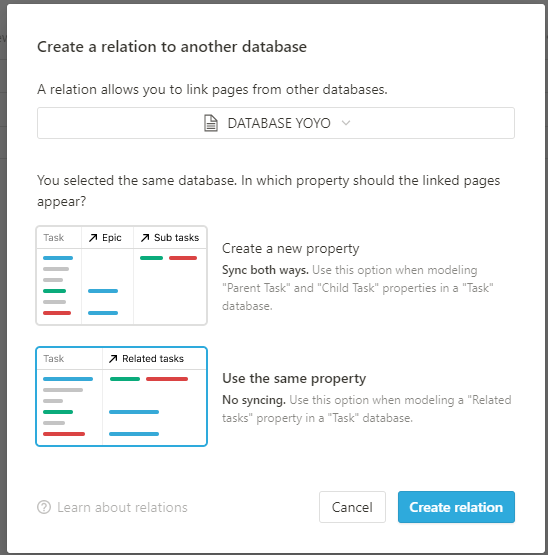Open the DATABASE YOYO database selector
The width and height of the screenshot is (548, 555).
[x=276, y=123]
